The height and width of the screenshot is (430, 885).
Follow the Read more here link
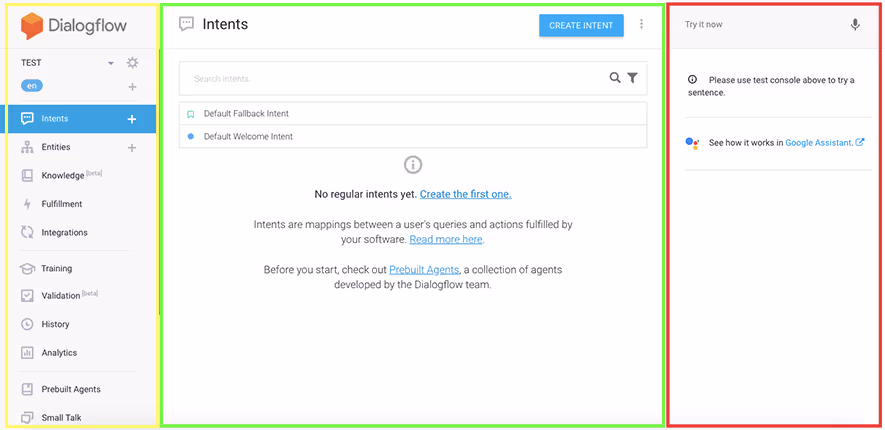tap(446, 239)
